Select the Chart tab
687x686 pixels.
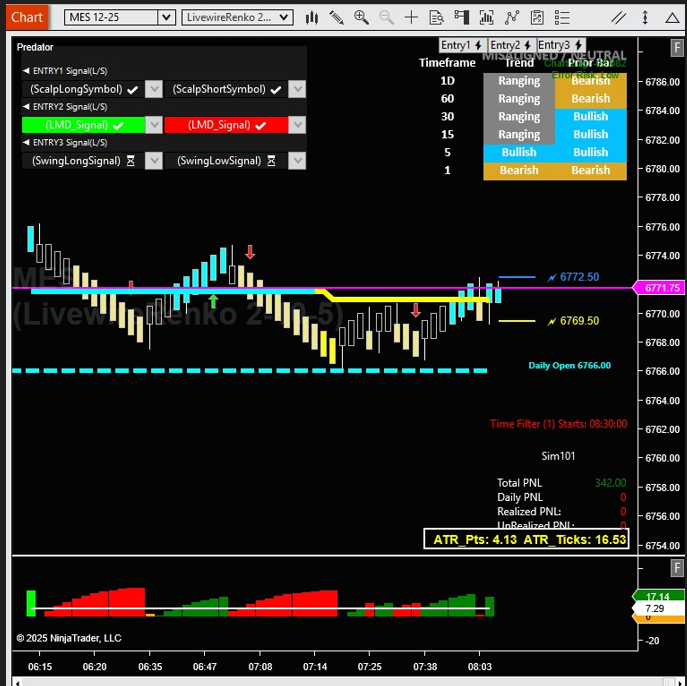pyautogui.click(x=27, y=16)
